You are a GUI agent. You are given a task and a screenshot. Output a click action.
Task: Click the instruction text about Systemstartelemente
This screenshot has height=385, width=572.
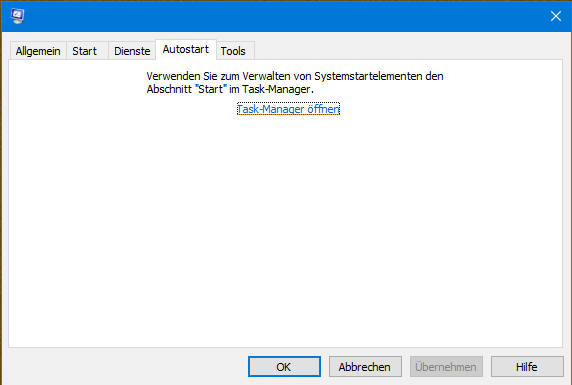click(x=295, y=82)
